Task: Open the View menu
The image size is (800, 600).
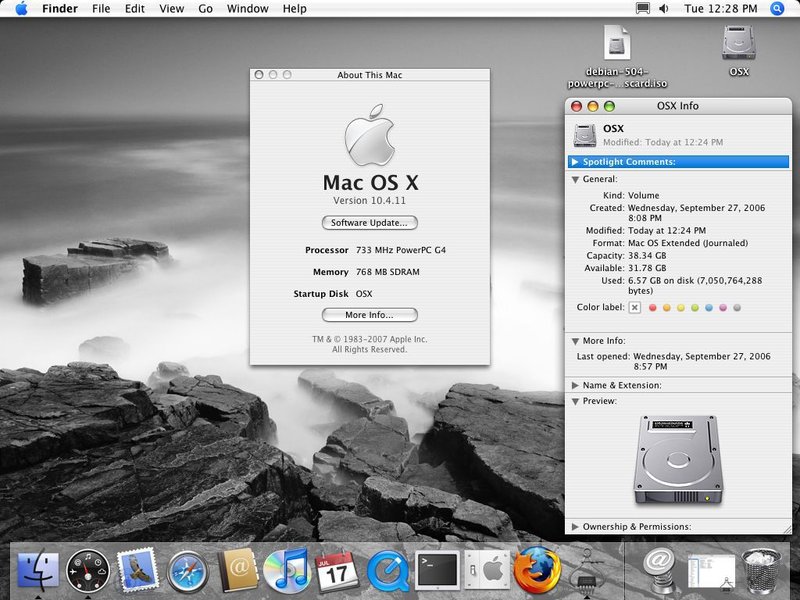Action: click(171, 9)
